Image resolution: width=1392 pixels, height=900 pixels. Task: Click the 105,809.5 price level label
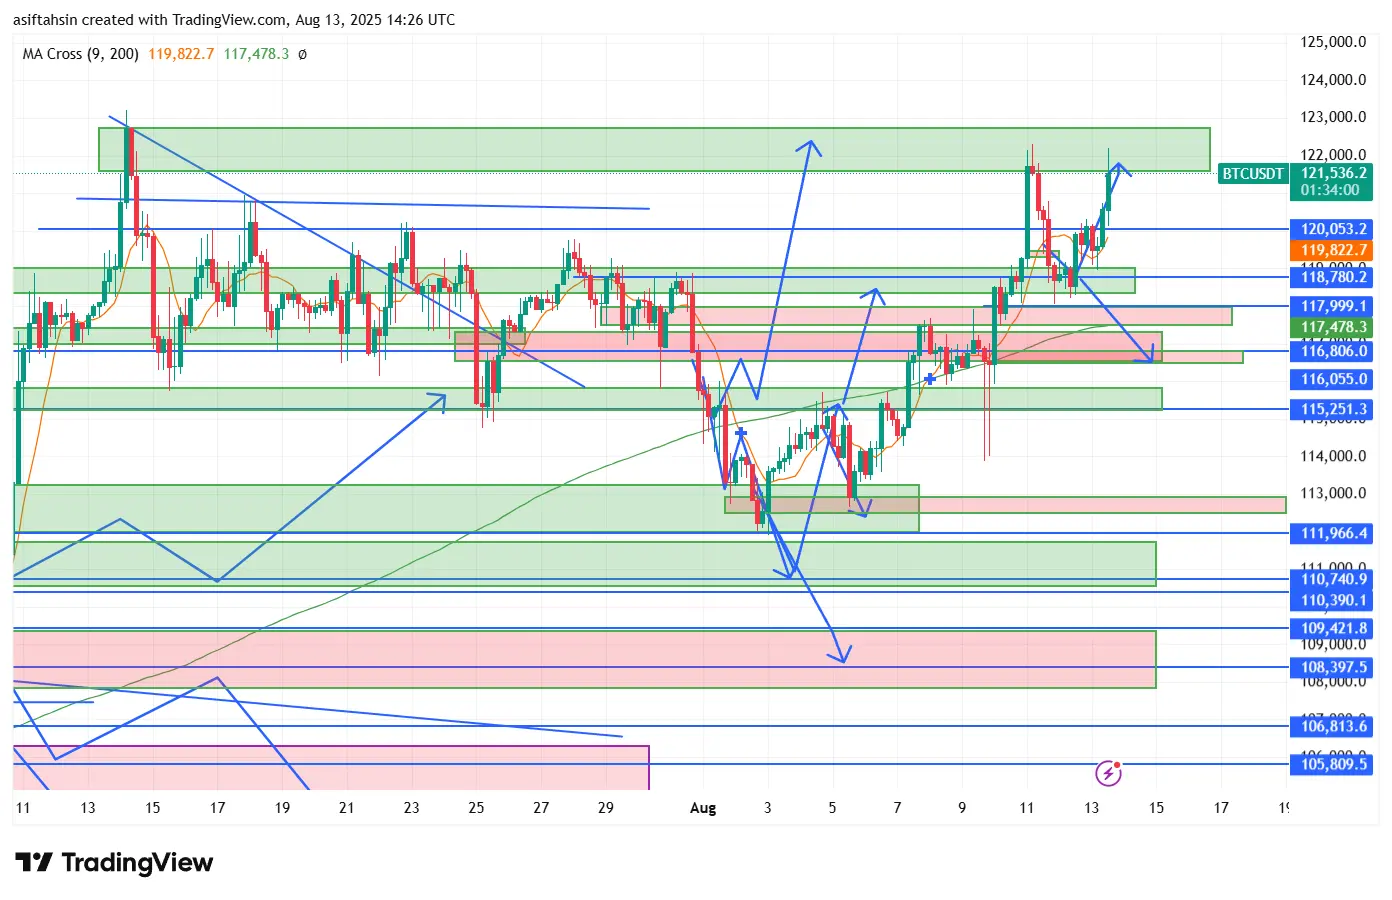(1333, 764)
